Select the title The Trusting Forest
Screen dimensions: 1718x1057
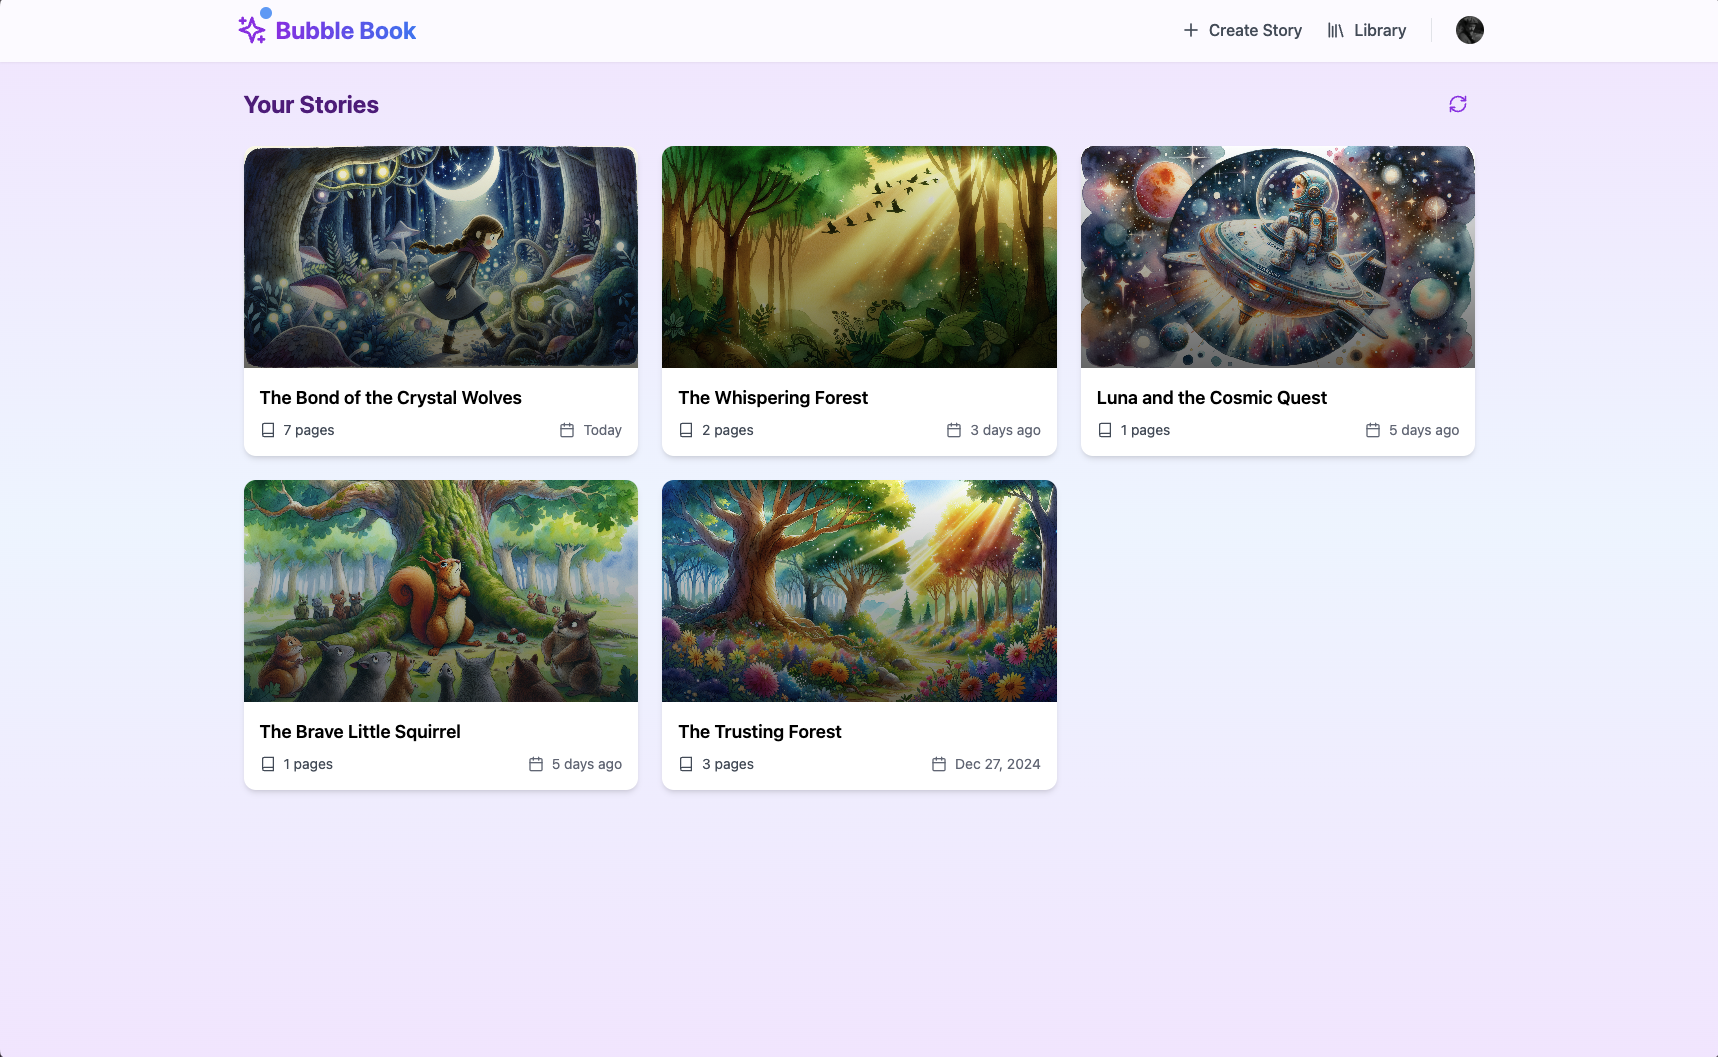click(760, 732)
